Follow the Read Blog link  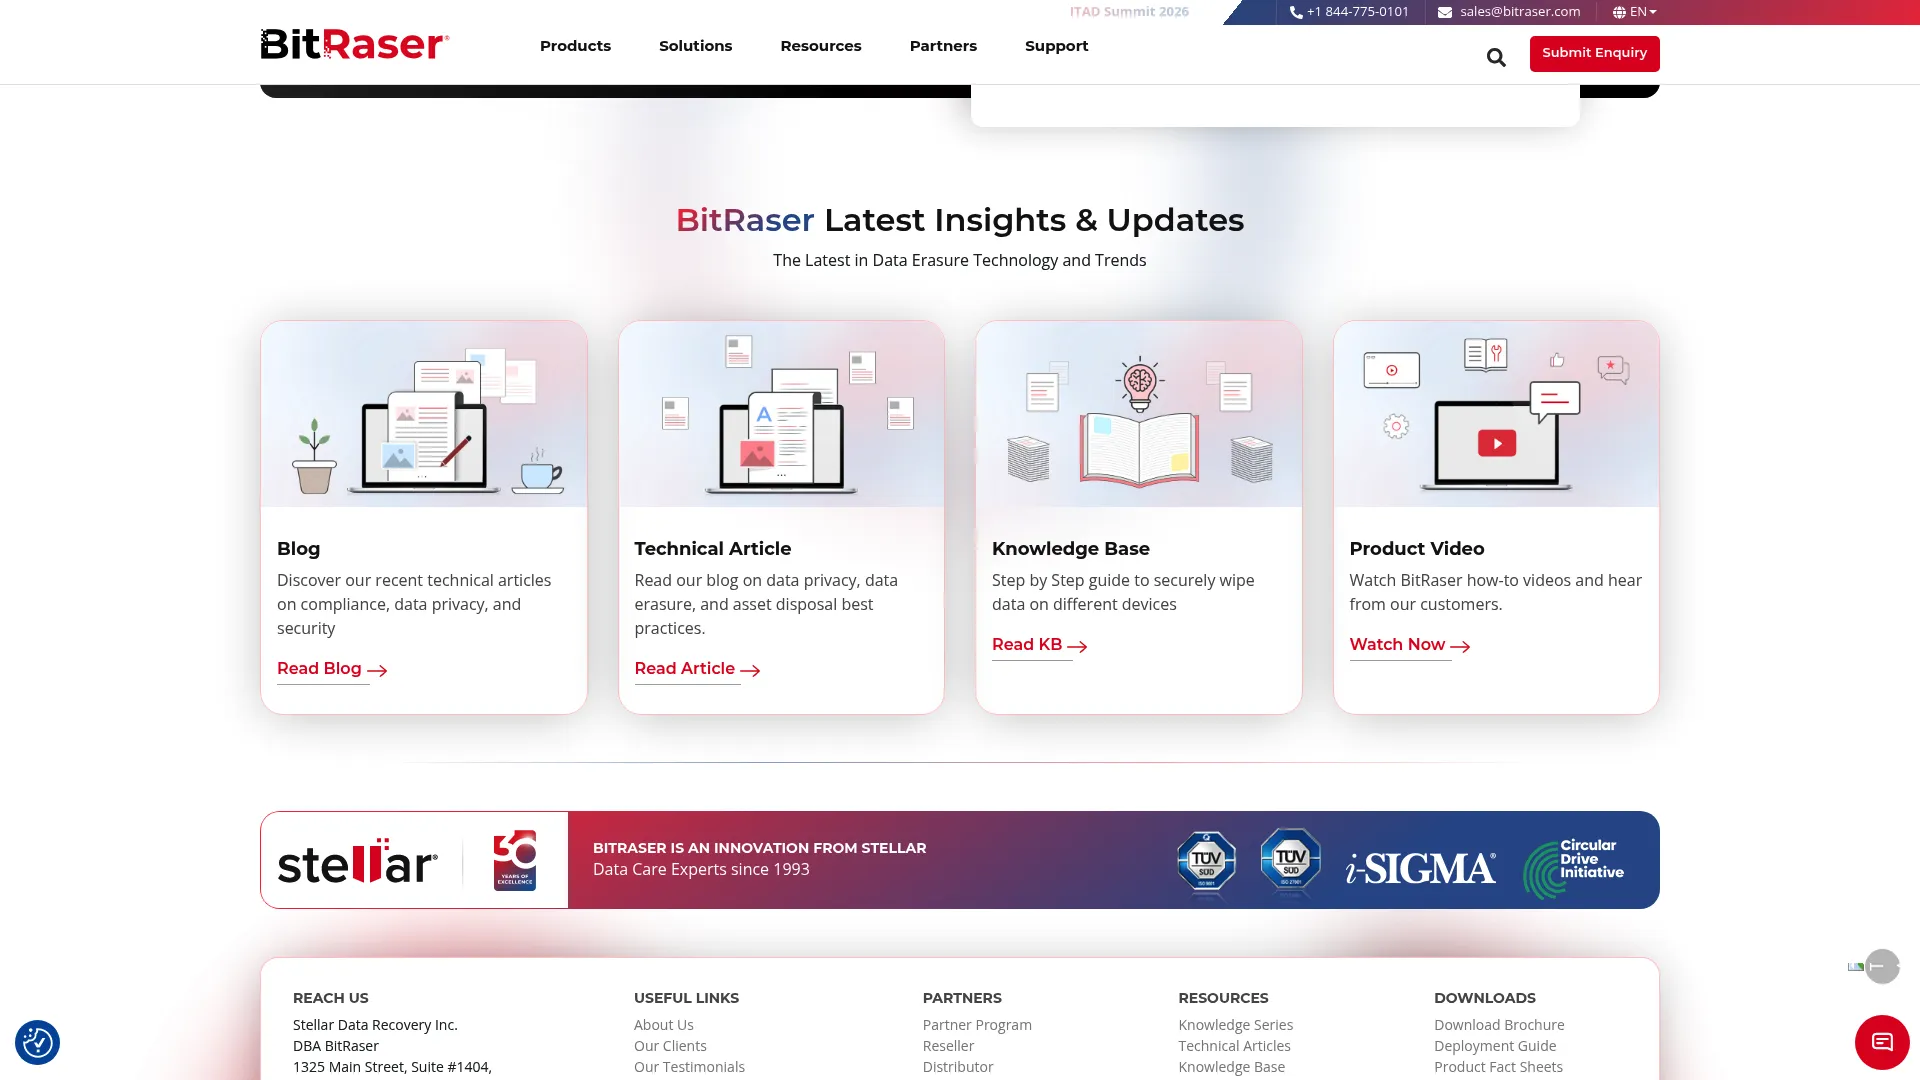[319, 668]
